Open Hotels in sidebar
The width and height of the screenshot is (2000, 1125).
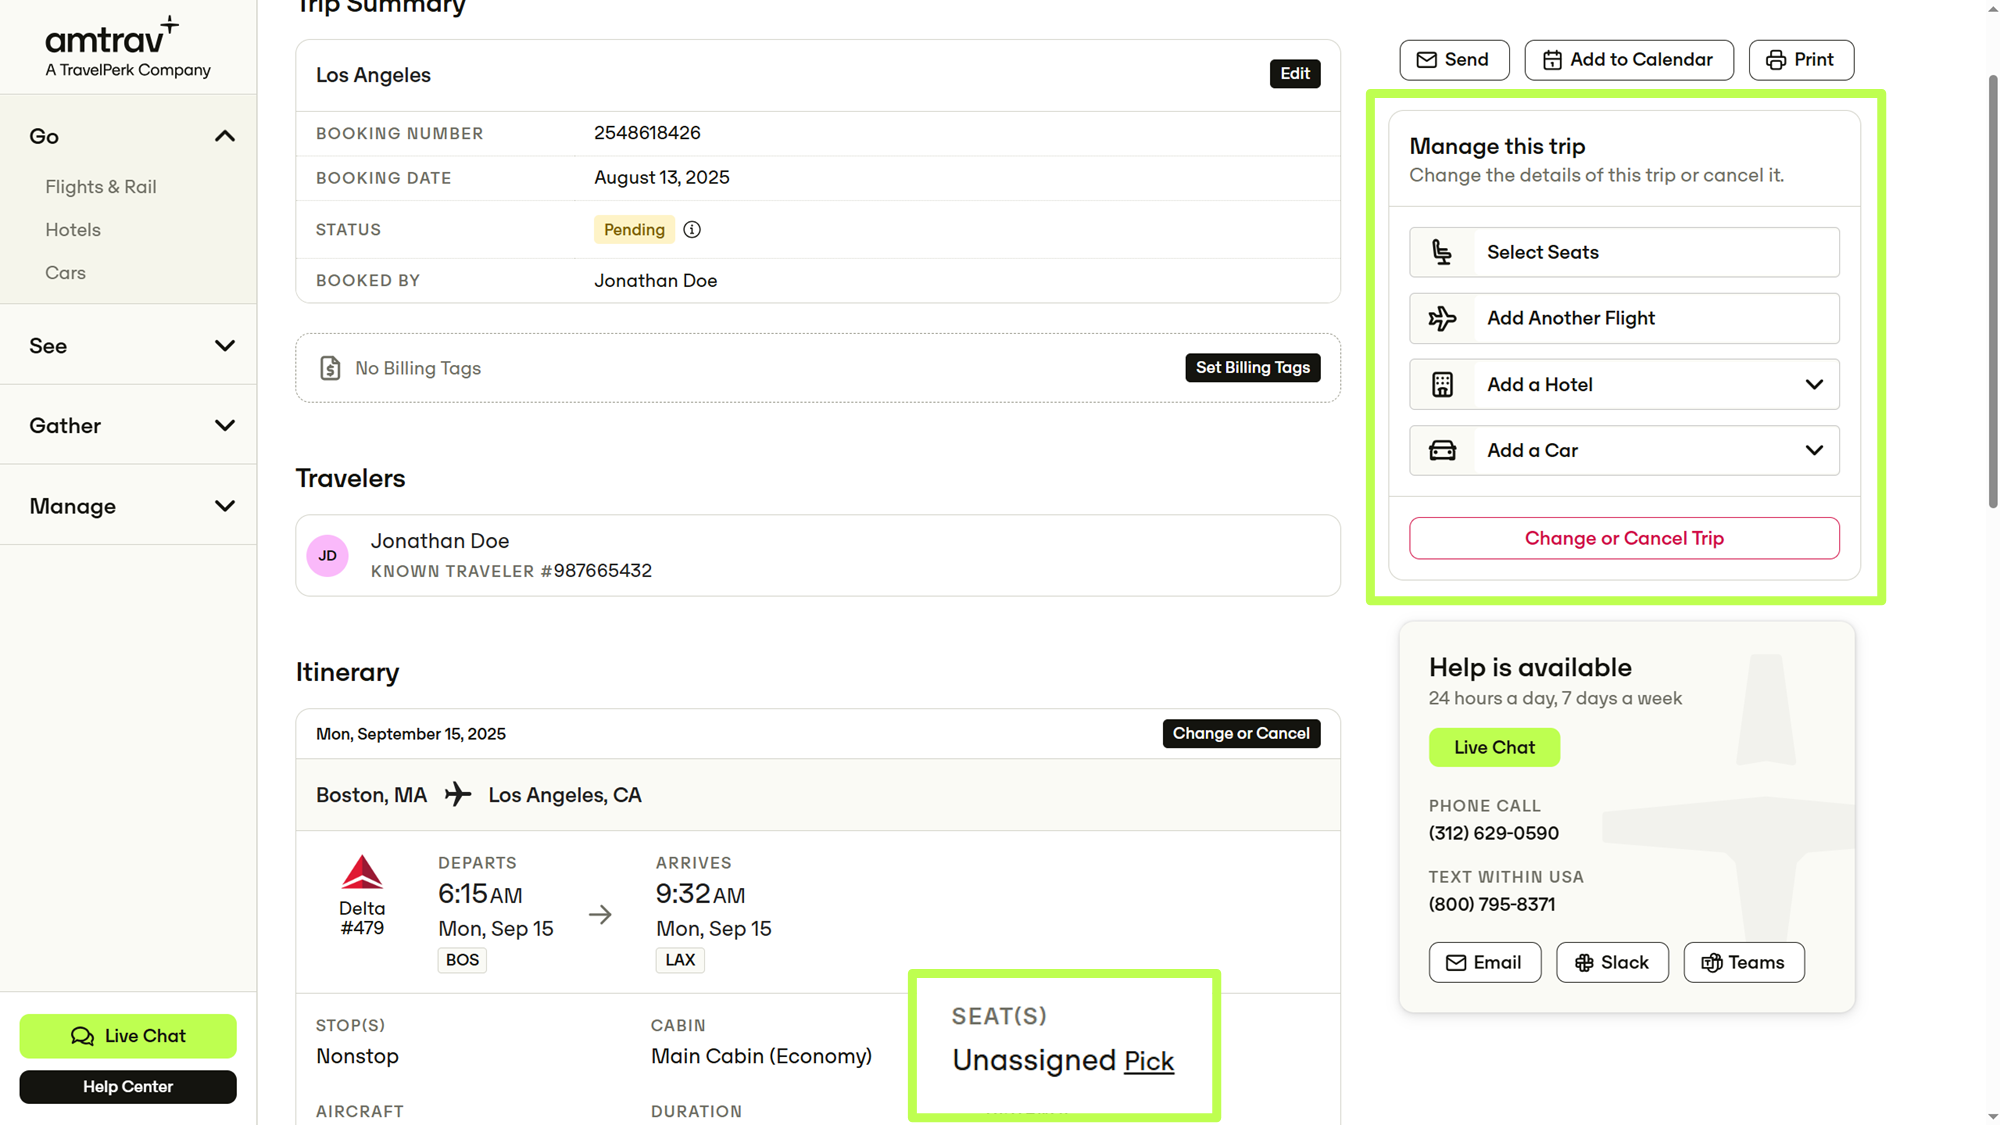(73, 230)
